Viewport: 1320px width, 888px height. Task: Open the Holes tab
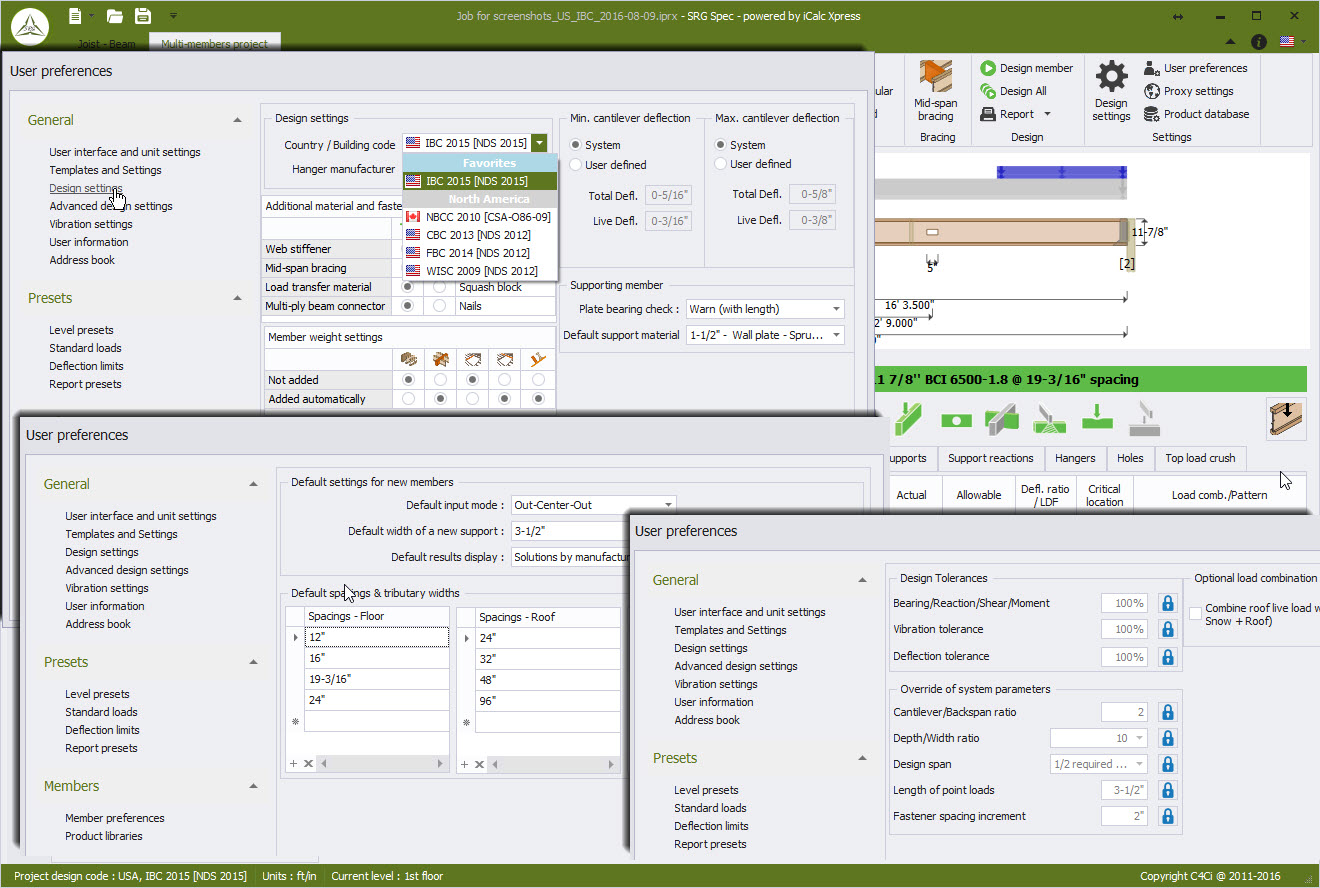pos(1130,458)
